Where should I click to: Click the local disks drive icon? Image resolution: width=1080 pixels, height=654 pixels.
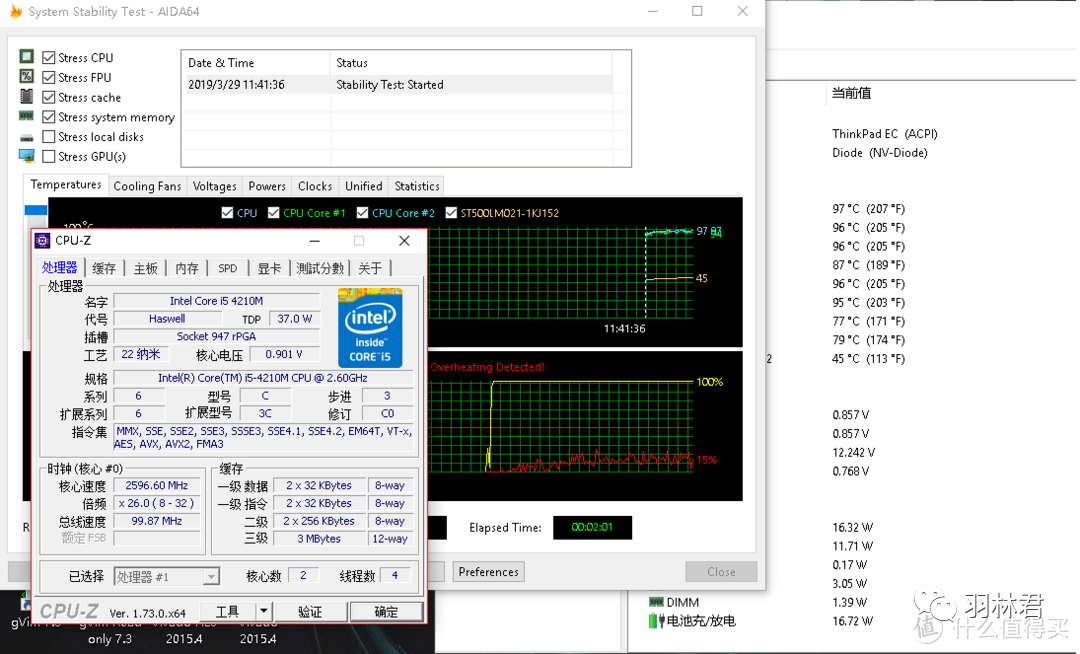[x=26, y=138]
